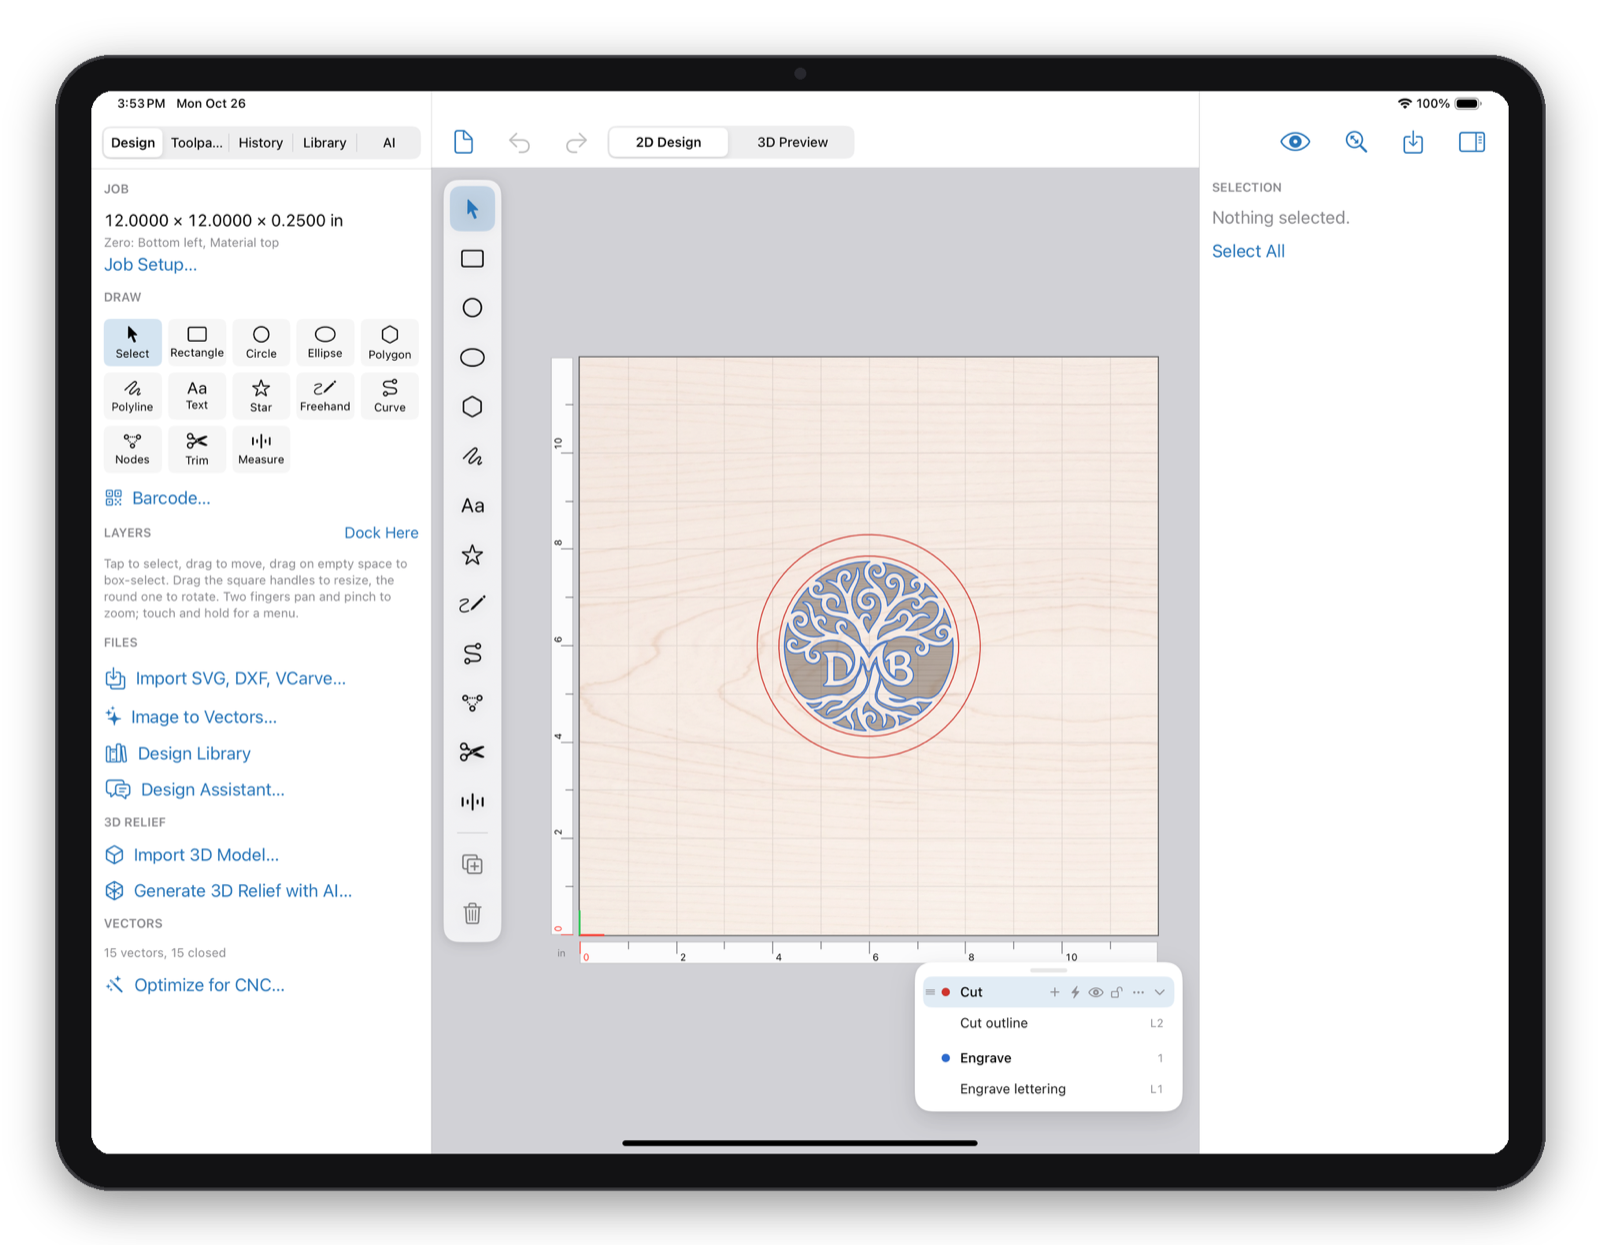Image resolution: width=1600 pixels, height=1245 pixels.
Task: Toggle the right sidebar panel icon
Action: click(x=1471, y=142)
